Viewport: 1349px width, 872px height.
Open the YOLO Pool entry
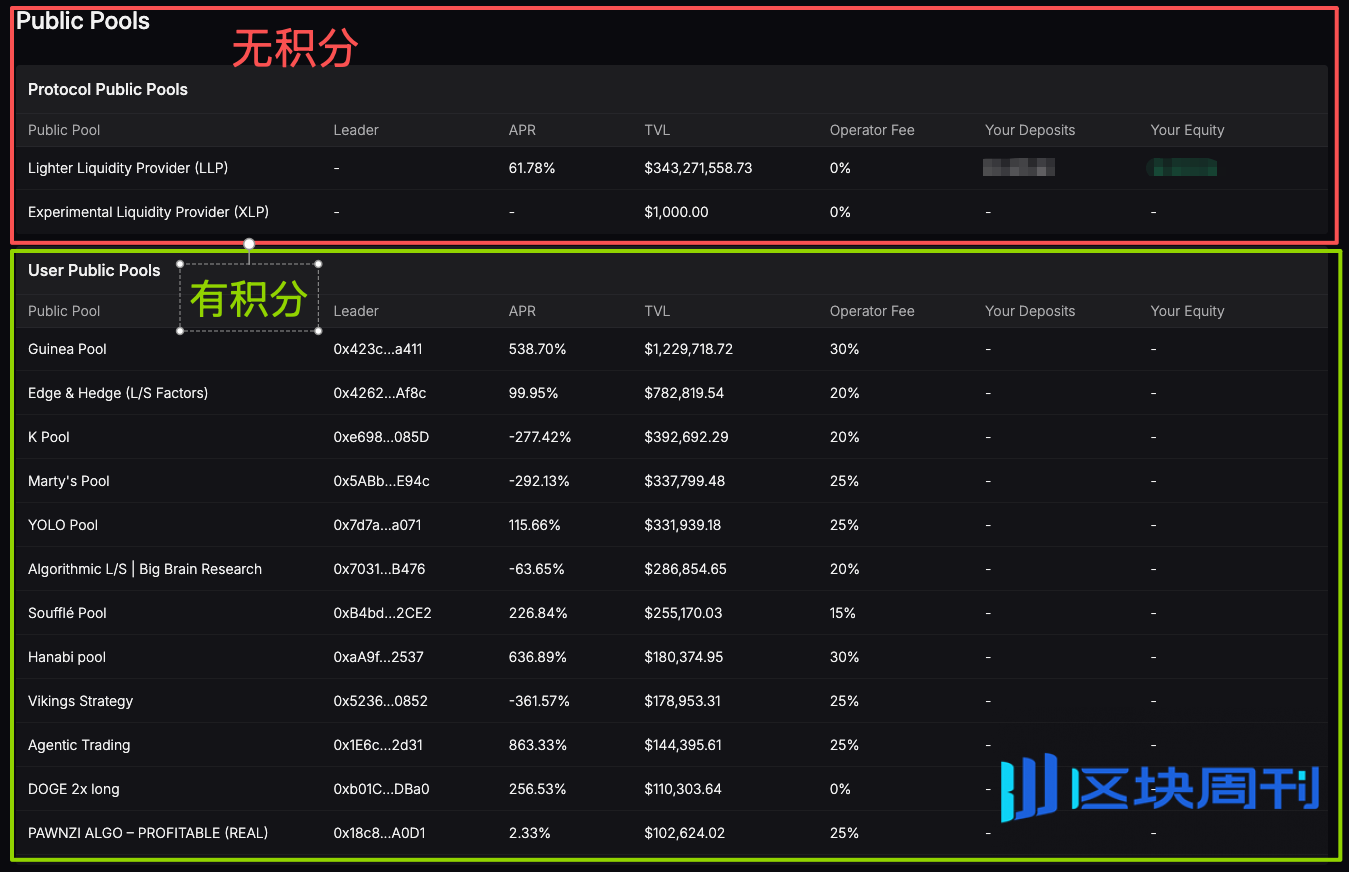[x=62, y=525]
